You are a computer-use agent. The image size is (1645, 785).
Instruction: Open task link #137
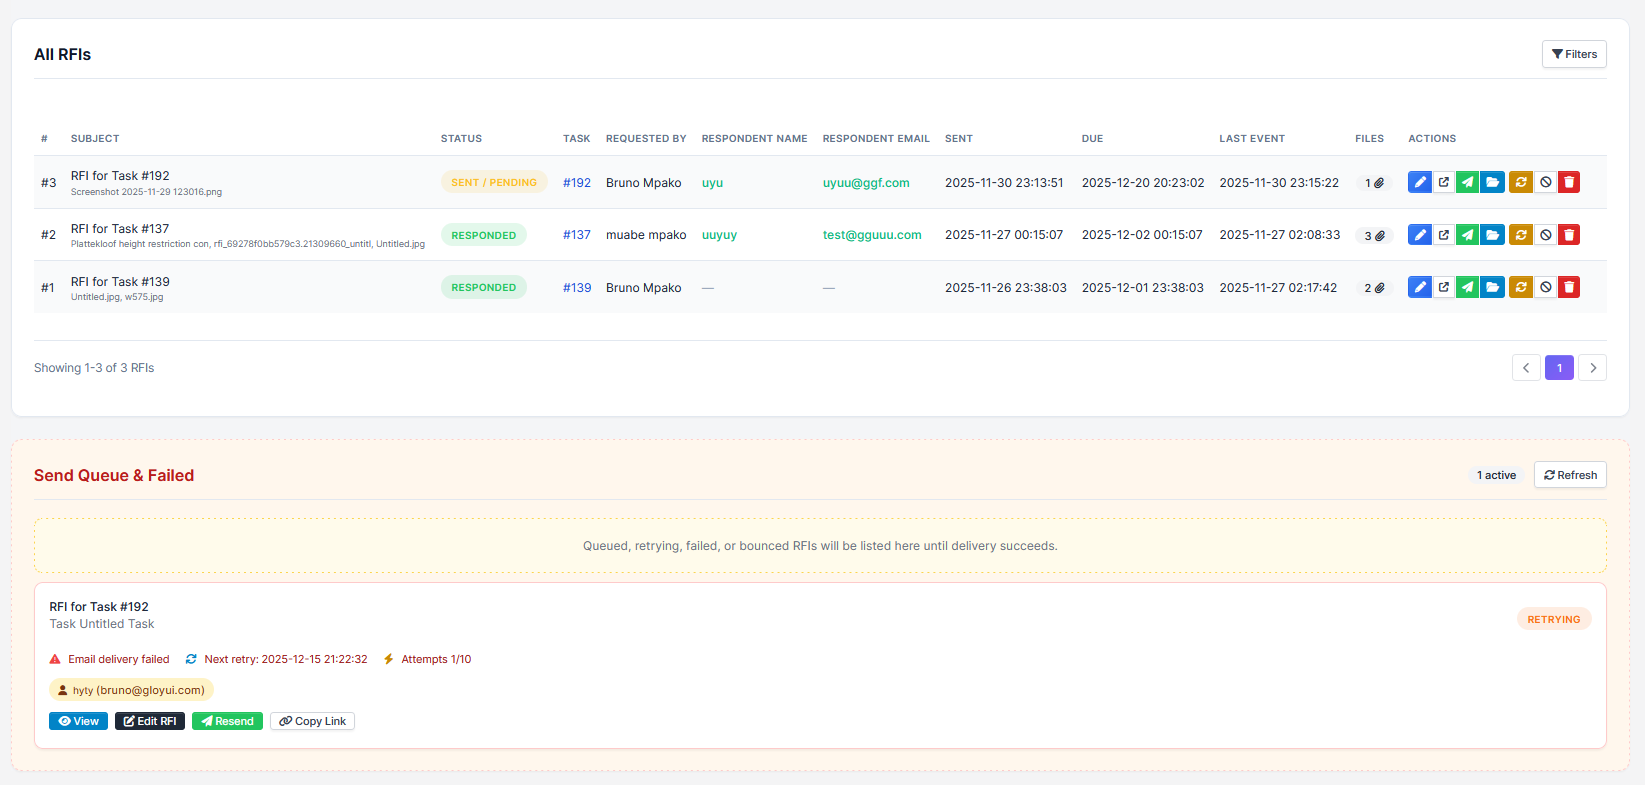tap(577, 235)
